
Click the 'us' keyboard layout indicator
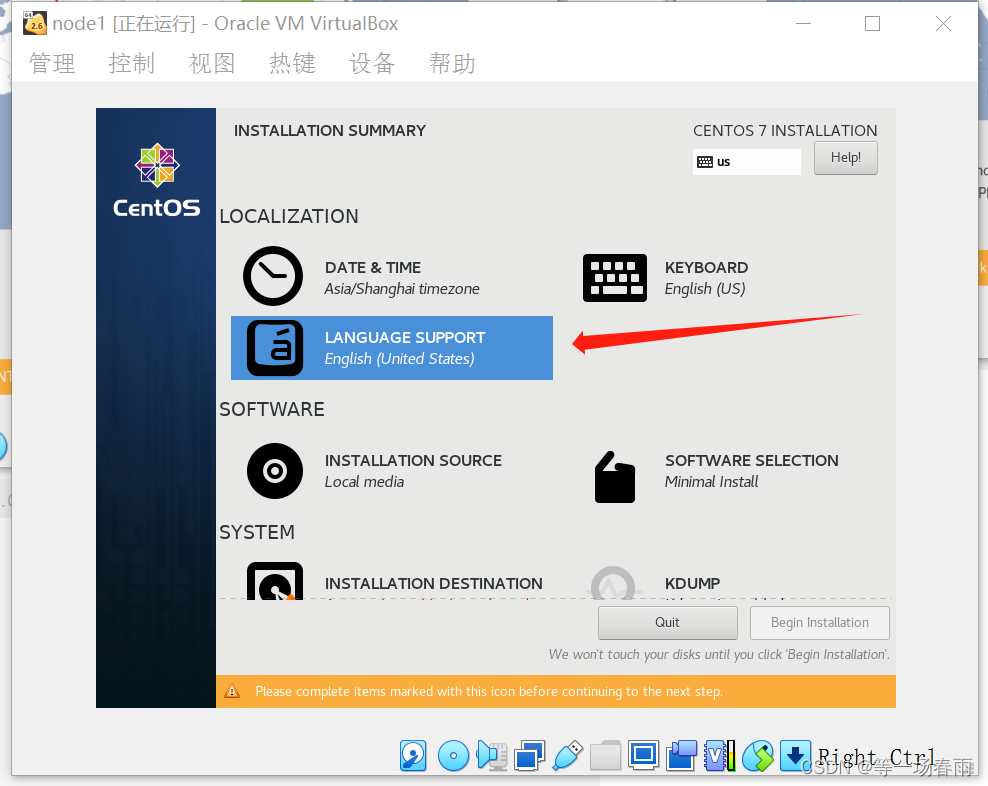747,162
